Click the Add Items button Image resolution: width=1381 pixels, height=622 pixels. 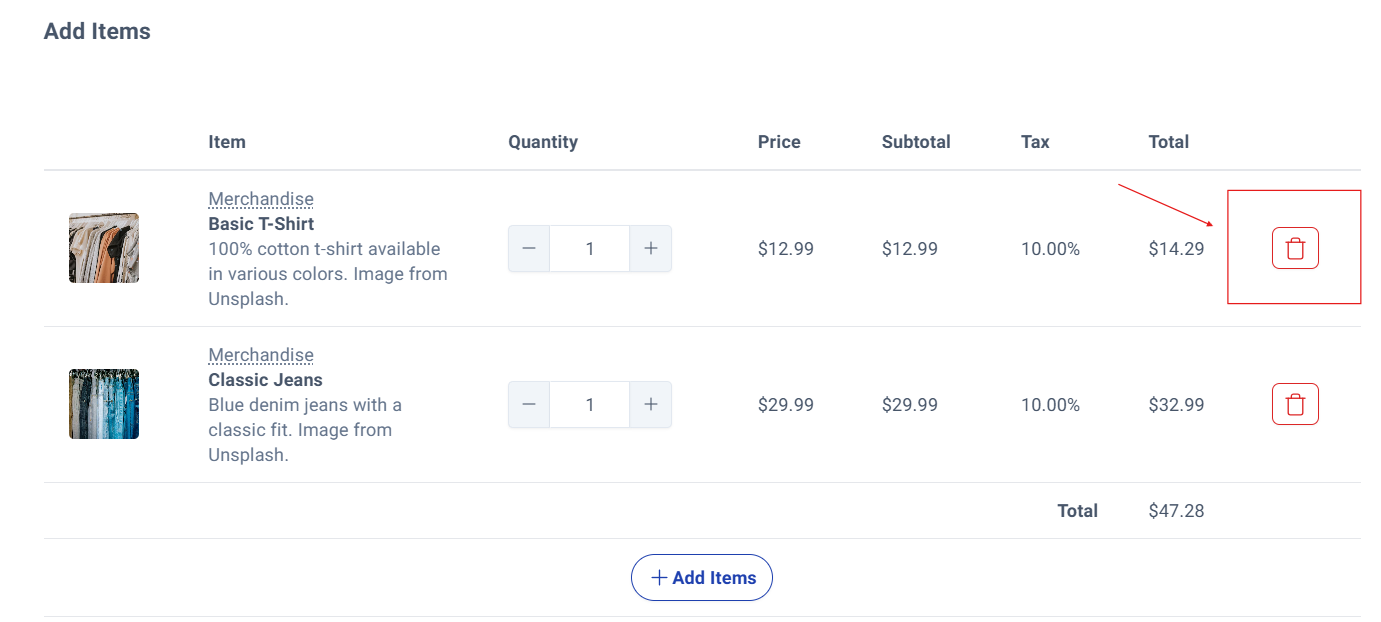(x=701, y=577)
